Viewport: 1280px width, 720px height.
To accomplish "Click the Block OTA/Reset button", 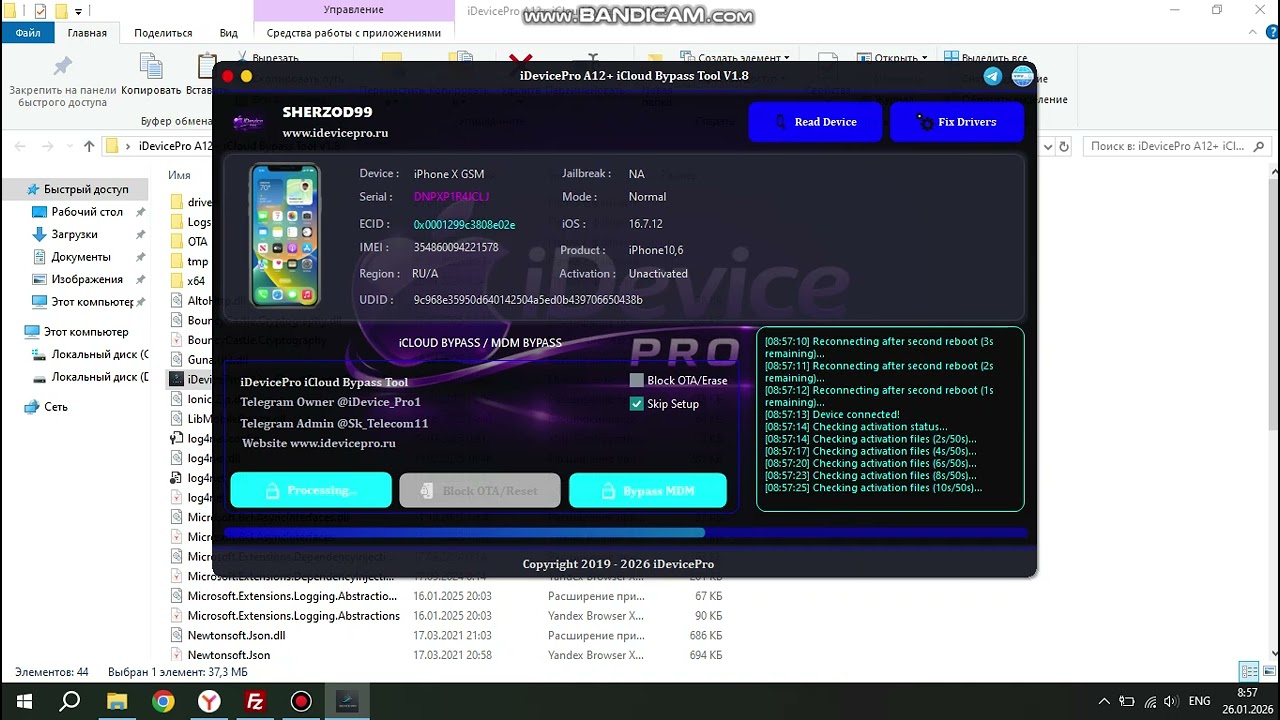I will (x=480, y=491).
